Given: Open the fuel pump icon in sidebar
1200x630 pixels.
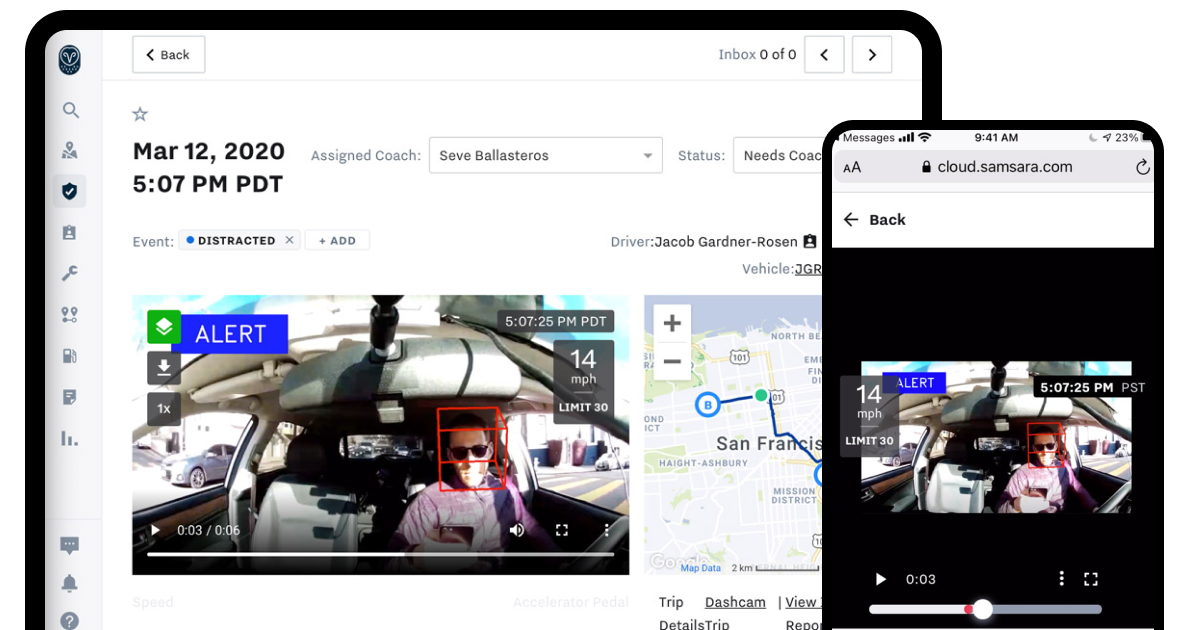Looking at the screenshot, I should pyautogui.click(x=69, y=355).
